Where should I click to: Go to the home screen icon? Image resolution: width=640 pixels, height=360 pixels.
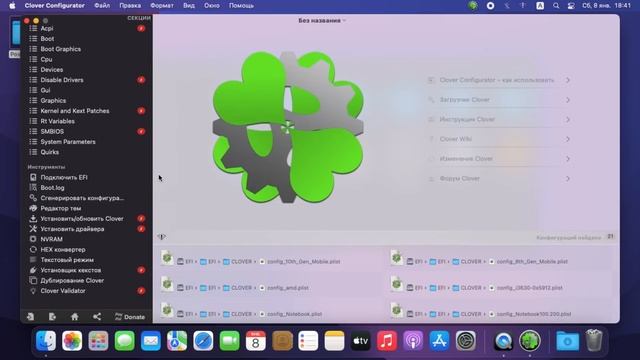click(74, 317)
